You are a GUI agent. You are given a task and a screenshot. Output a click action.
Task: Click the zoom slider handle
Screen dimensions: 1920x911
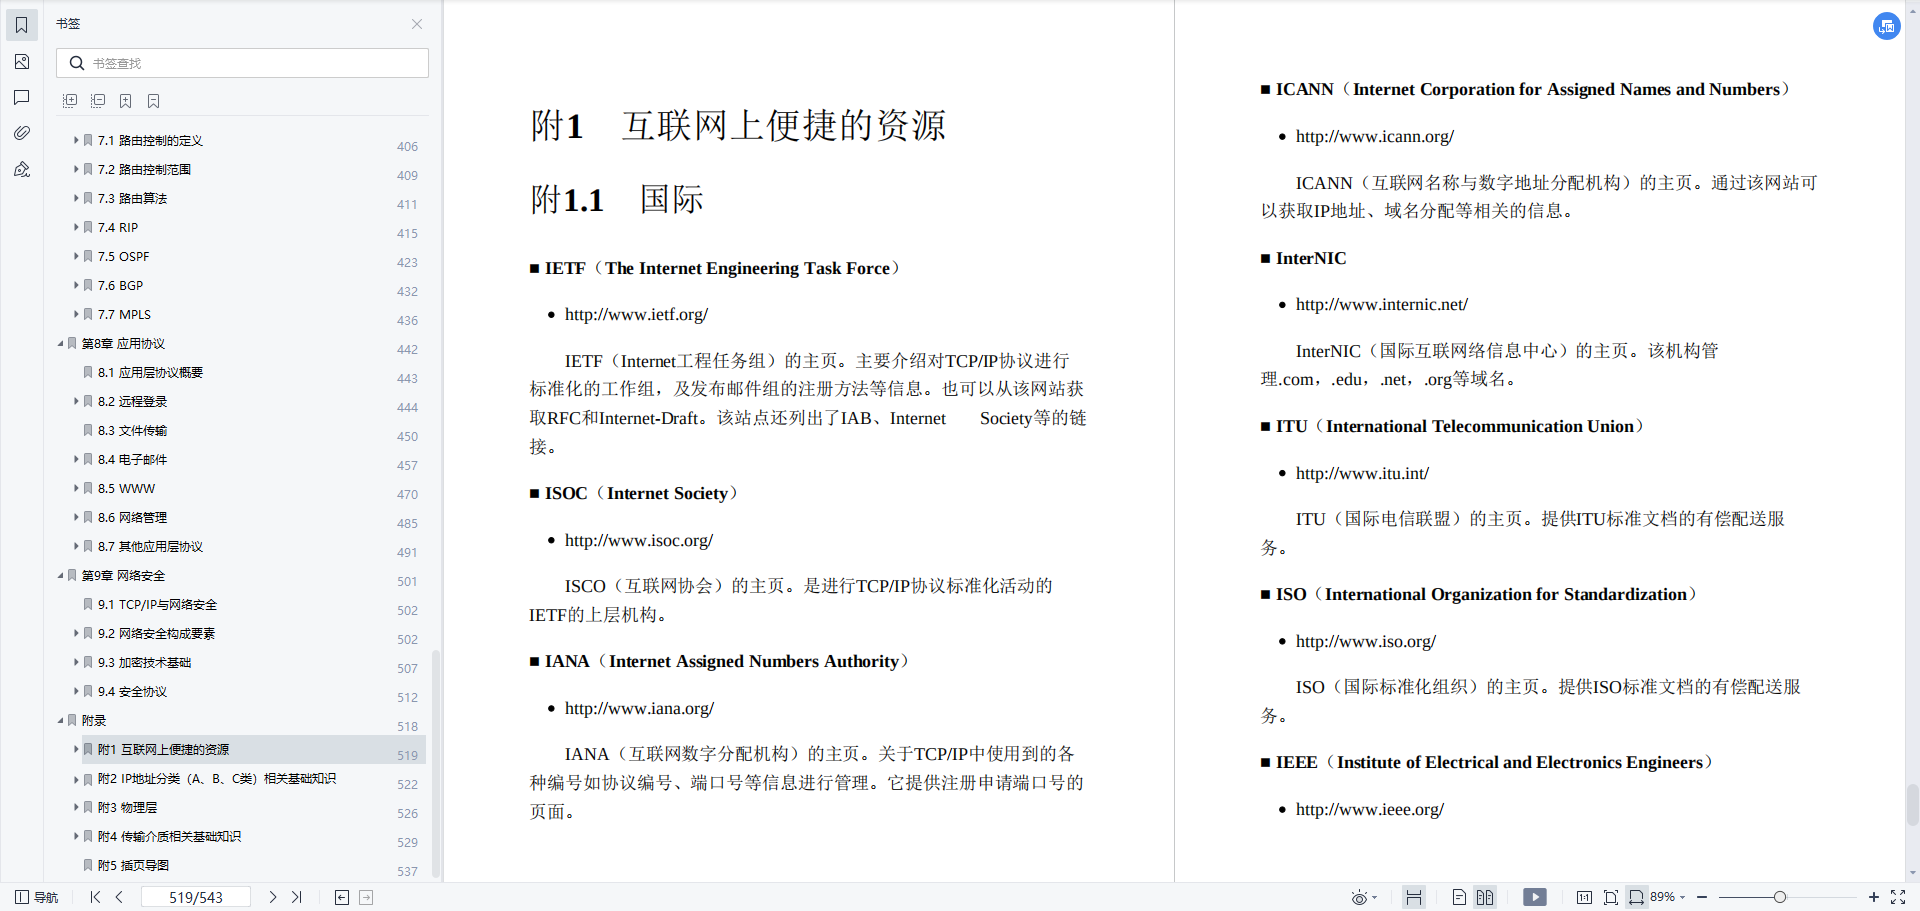(1779, 897)
